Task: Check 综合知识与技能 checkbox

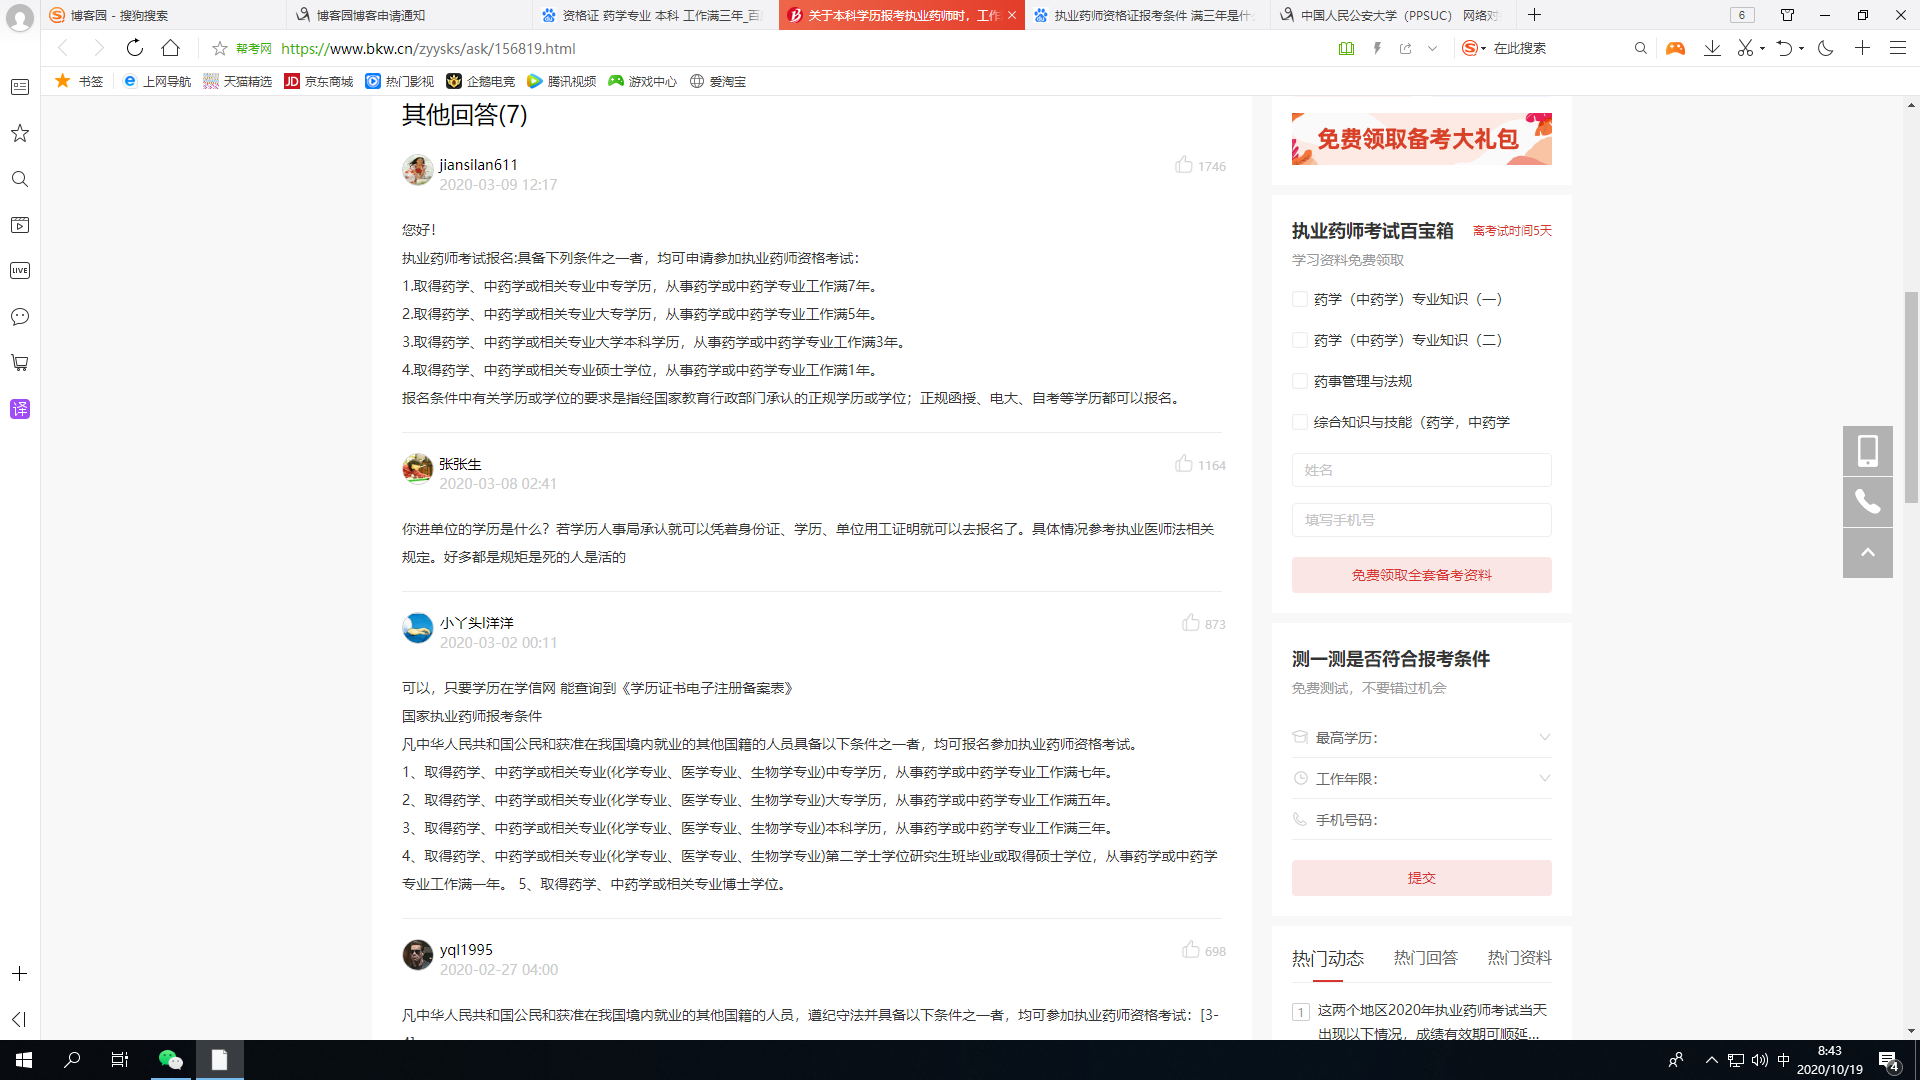Action: [x=1300, y=422]
